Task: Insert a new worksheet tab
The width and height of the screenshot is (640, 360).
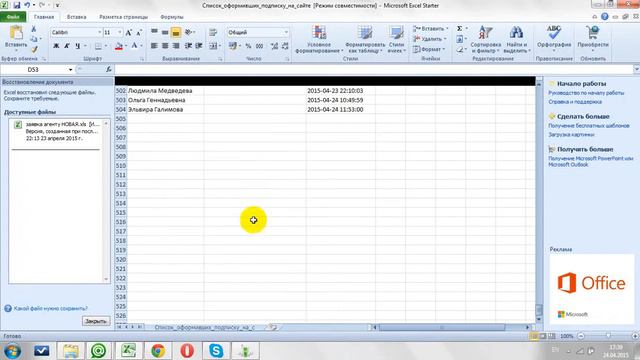Action: point(272,327)
